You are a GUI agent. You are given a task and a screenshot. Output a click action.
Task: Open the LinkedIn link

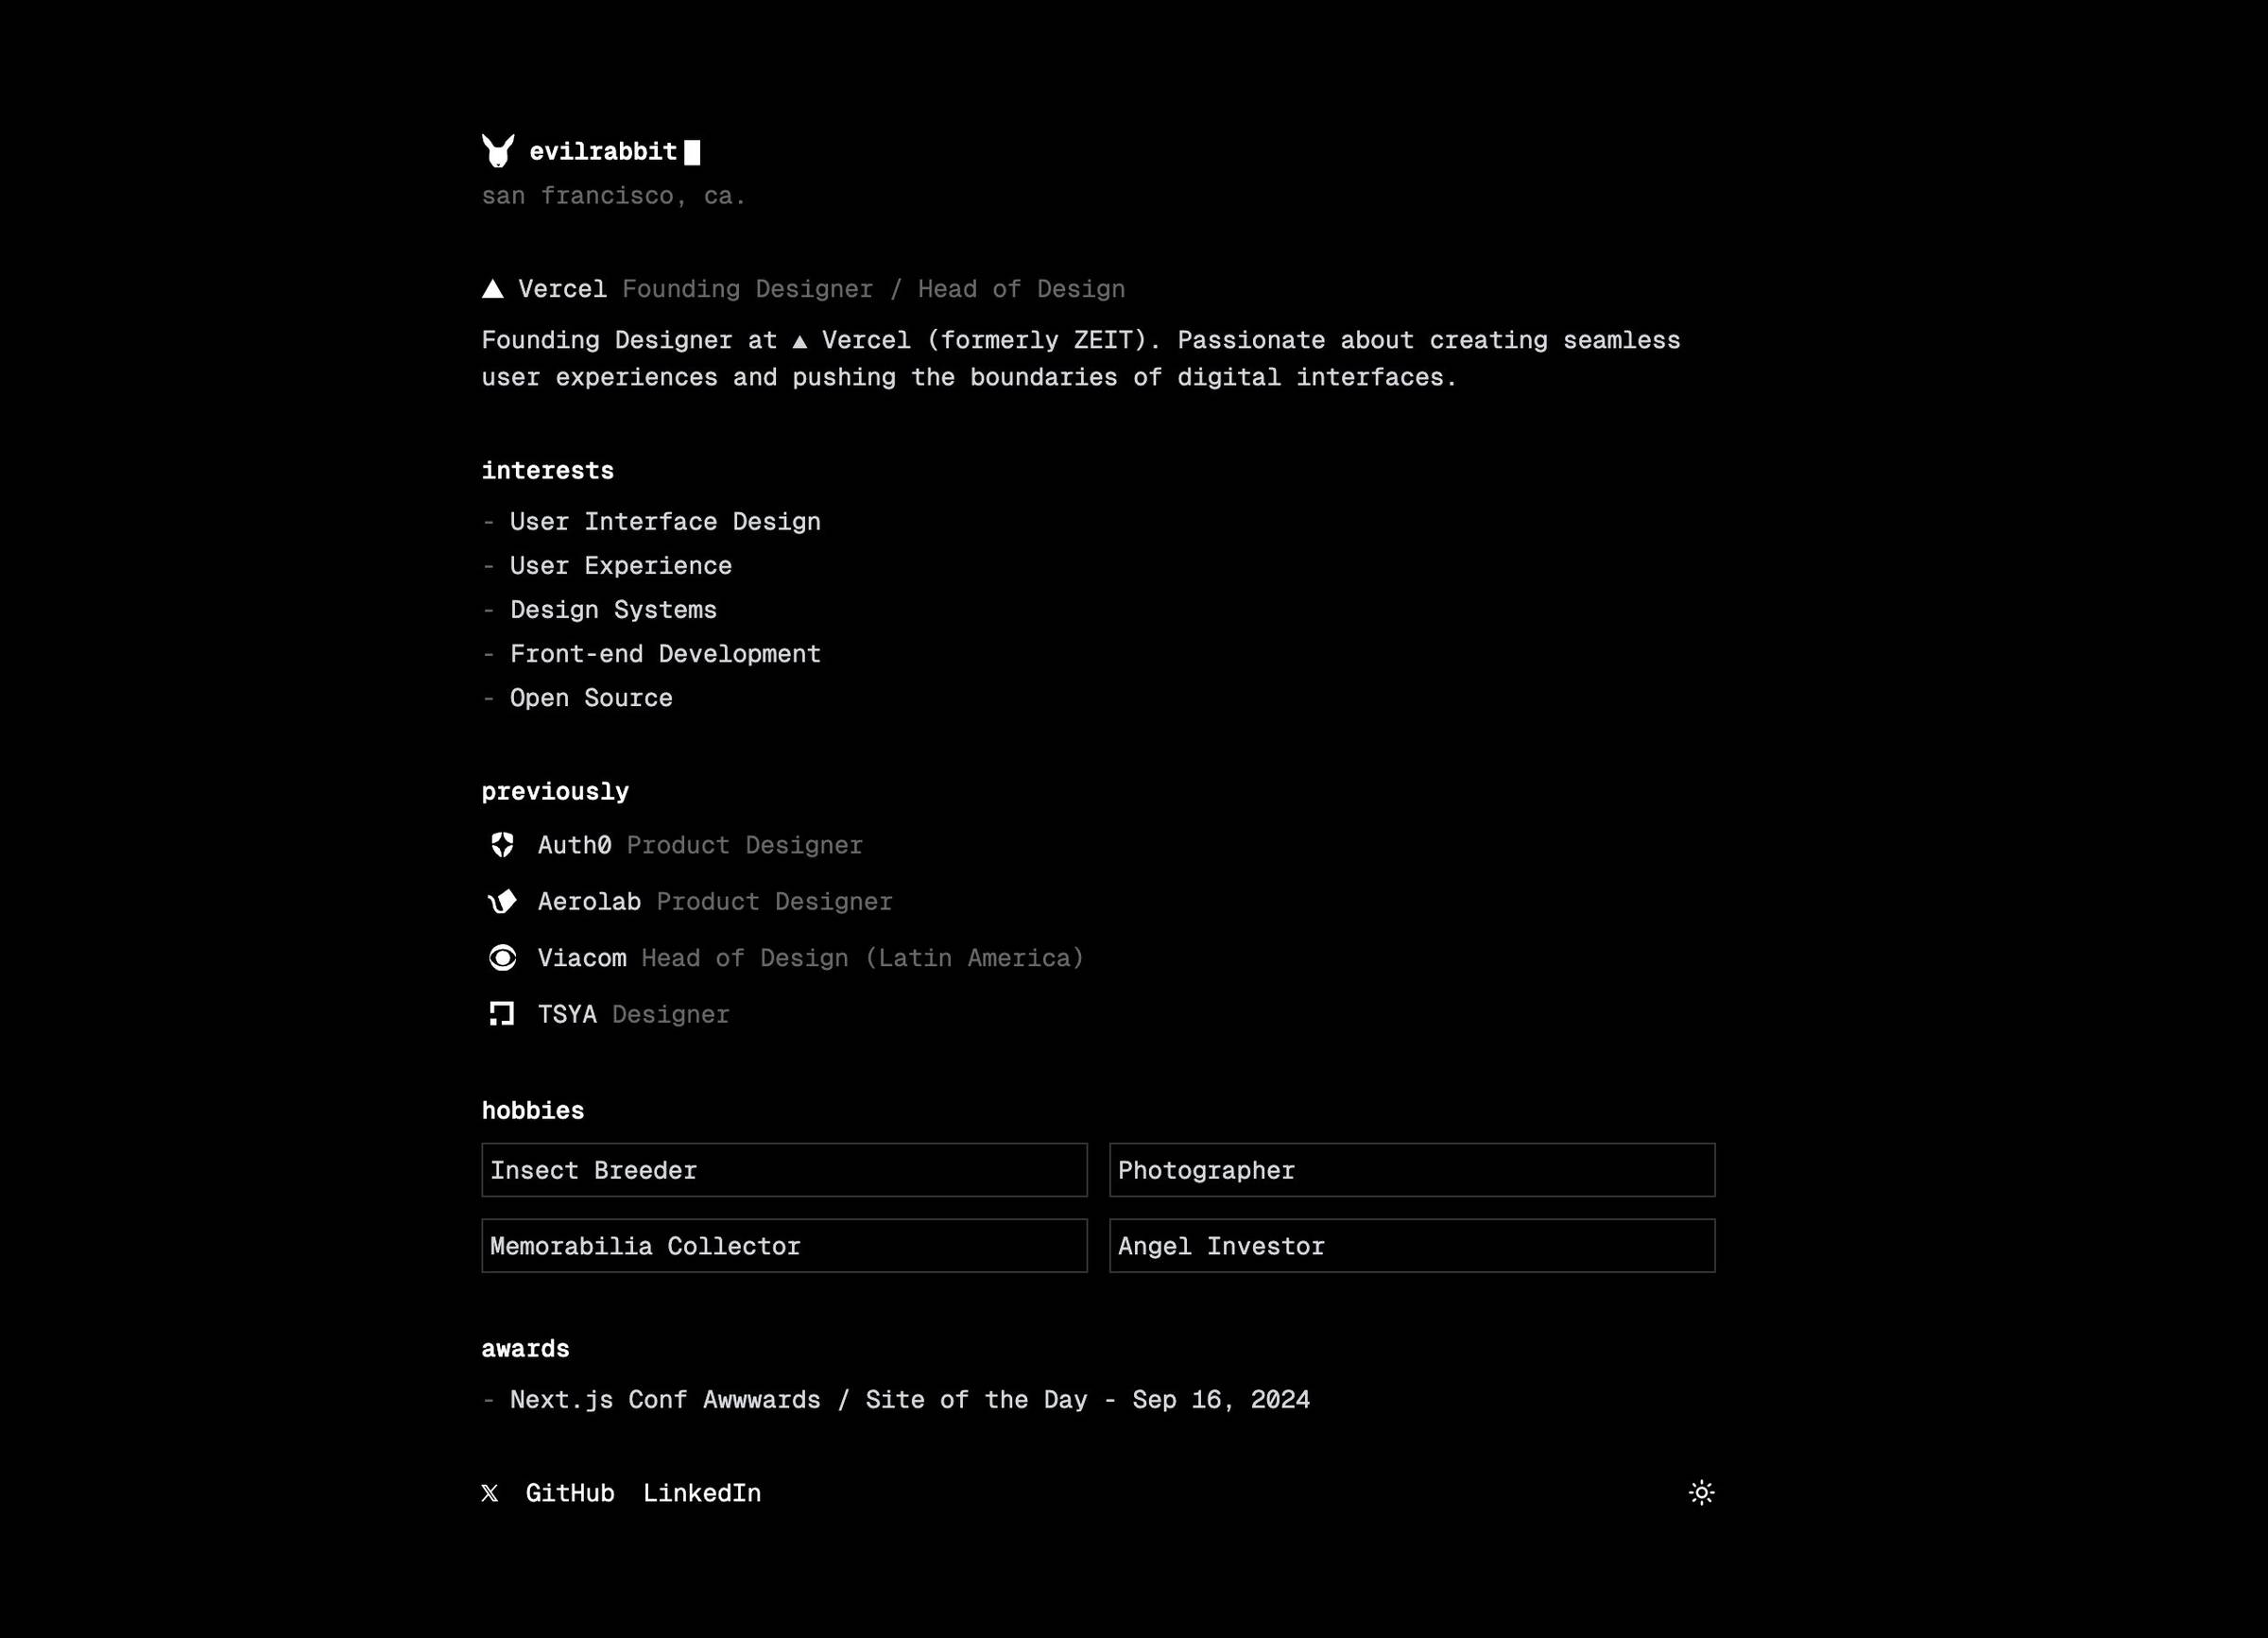click(x=702, y=1493)
